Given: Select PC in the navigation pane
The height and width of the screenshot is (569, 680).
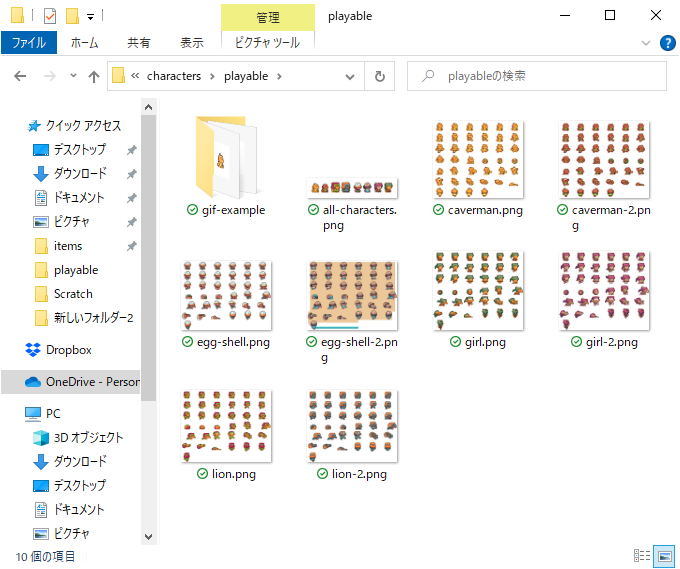Looking at the screenshot, I should 42,414.
